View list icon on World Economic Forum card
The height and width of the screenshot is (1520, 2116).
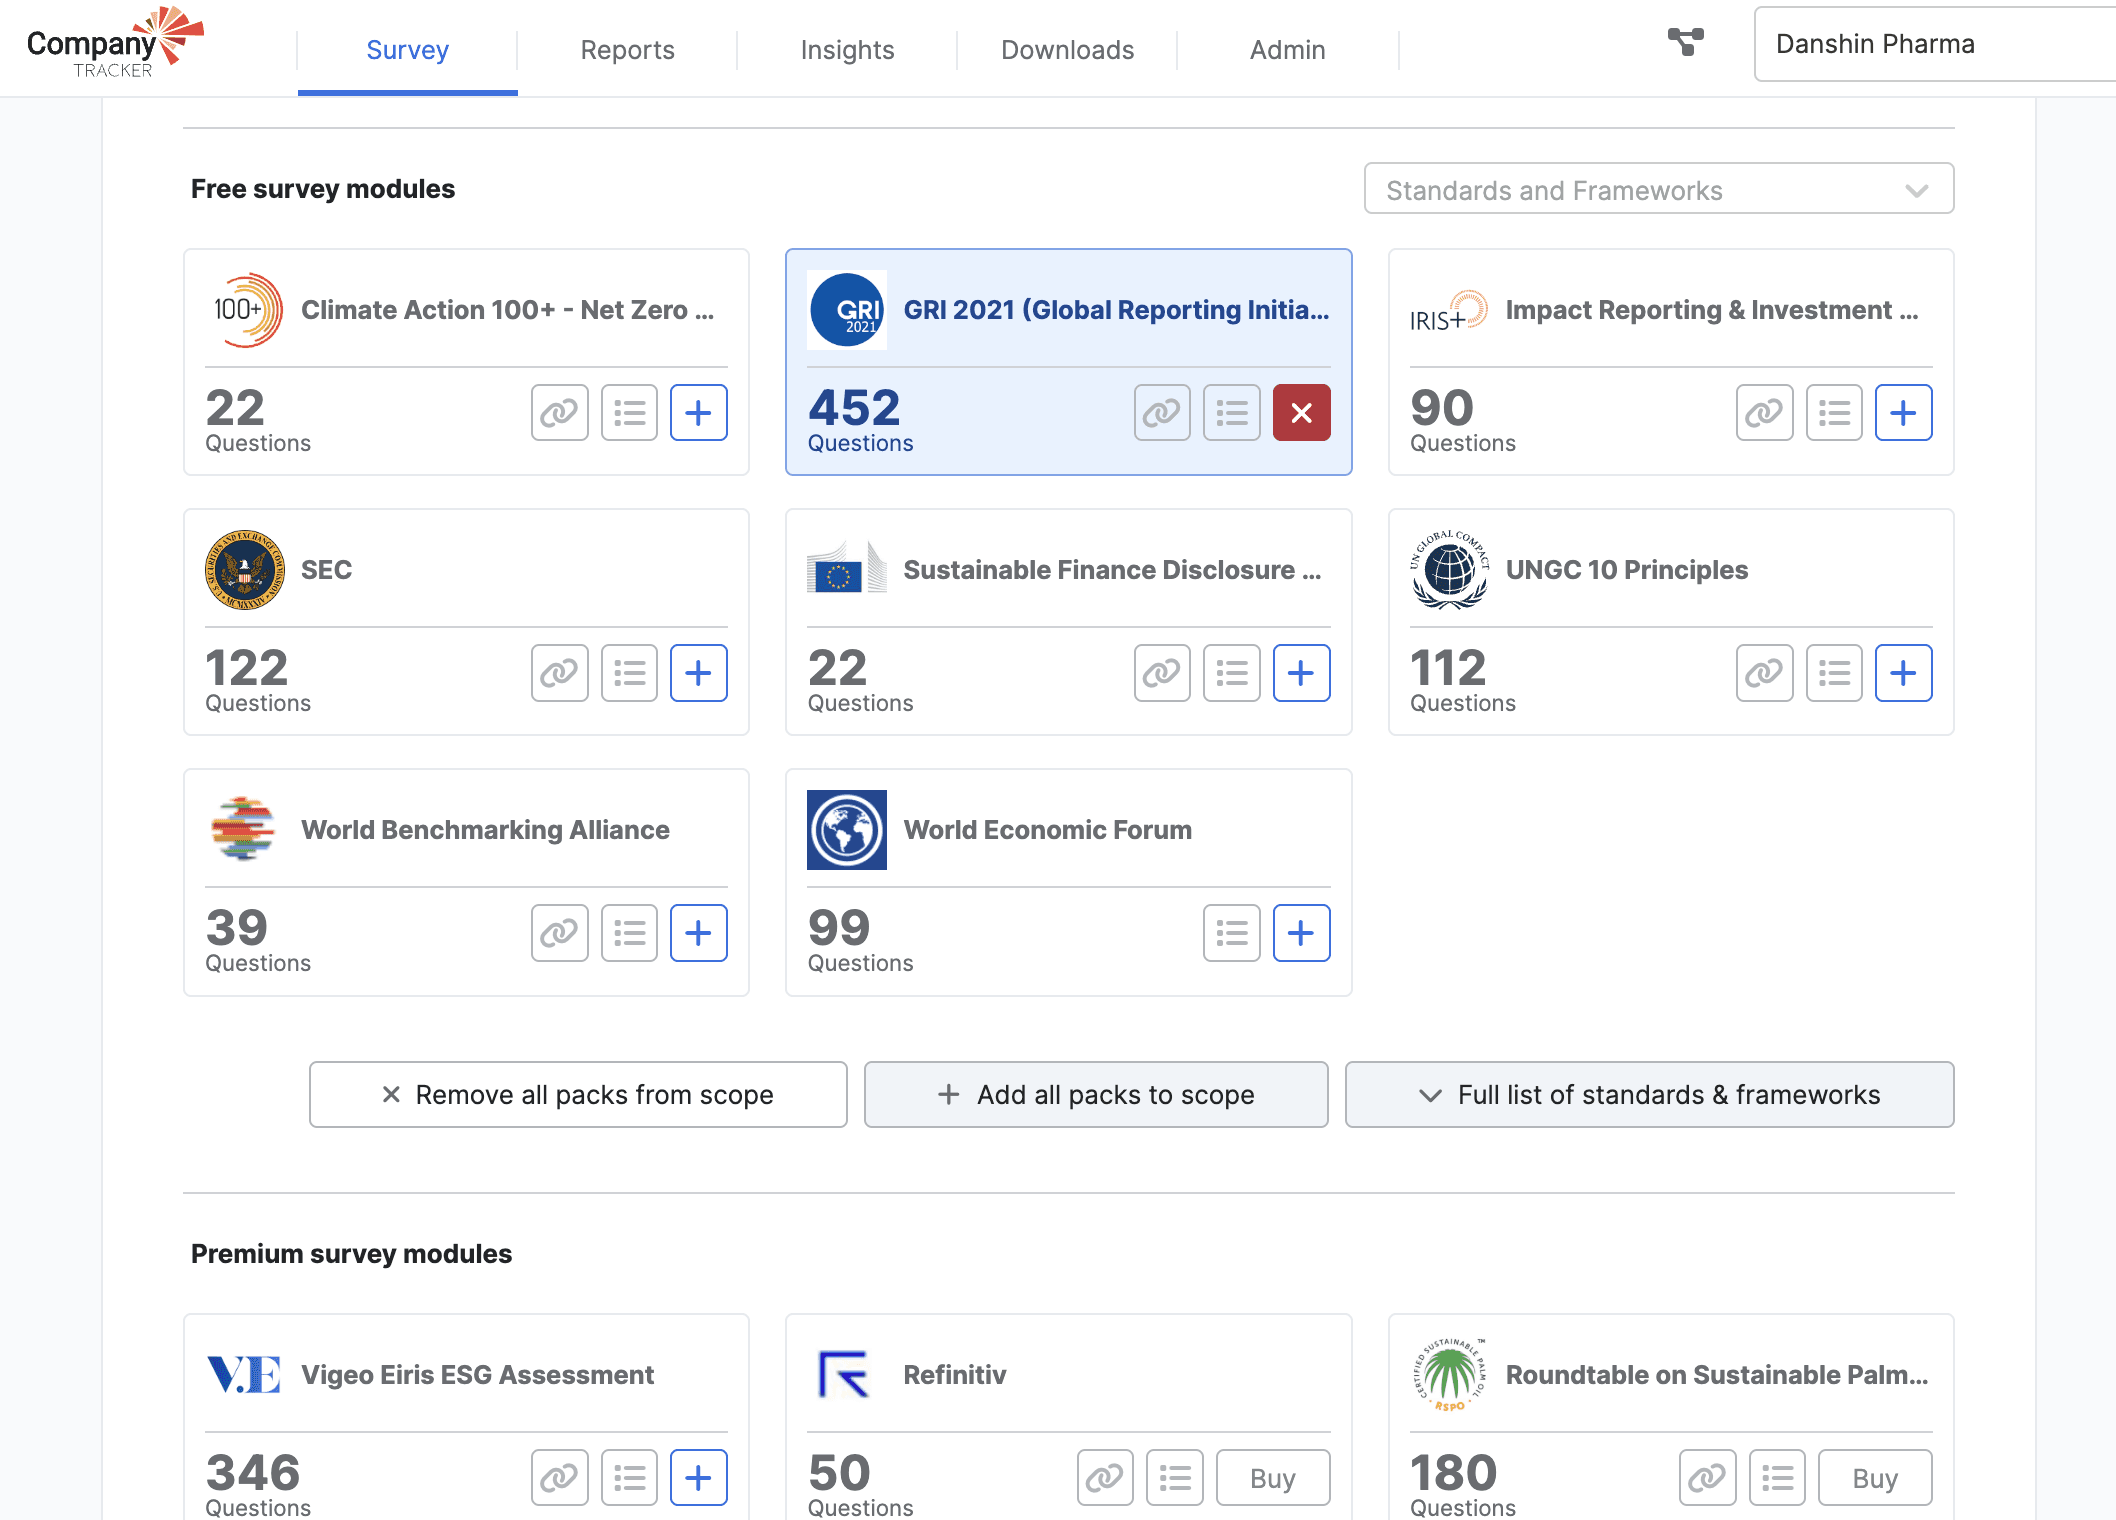click(x=1231, y=932)
